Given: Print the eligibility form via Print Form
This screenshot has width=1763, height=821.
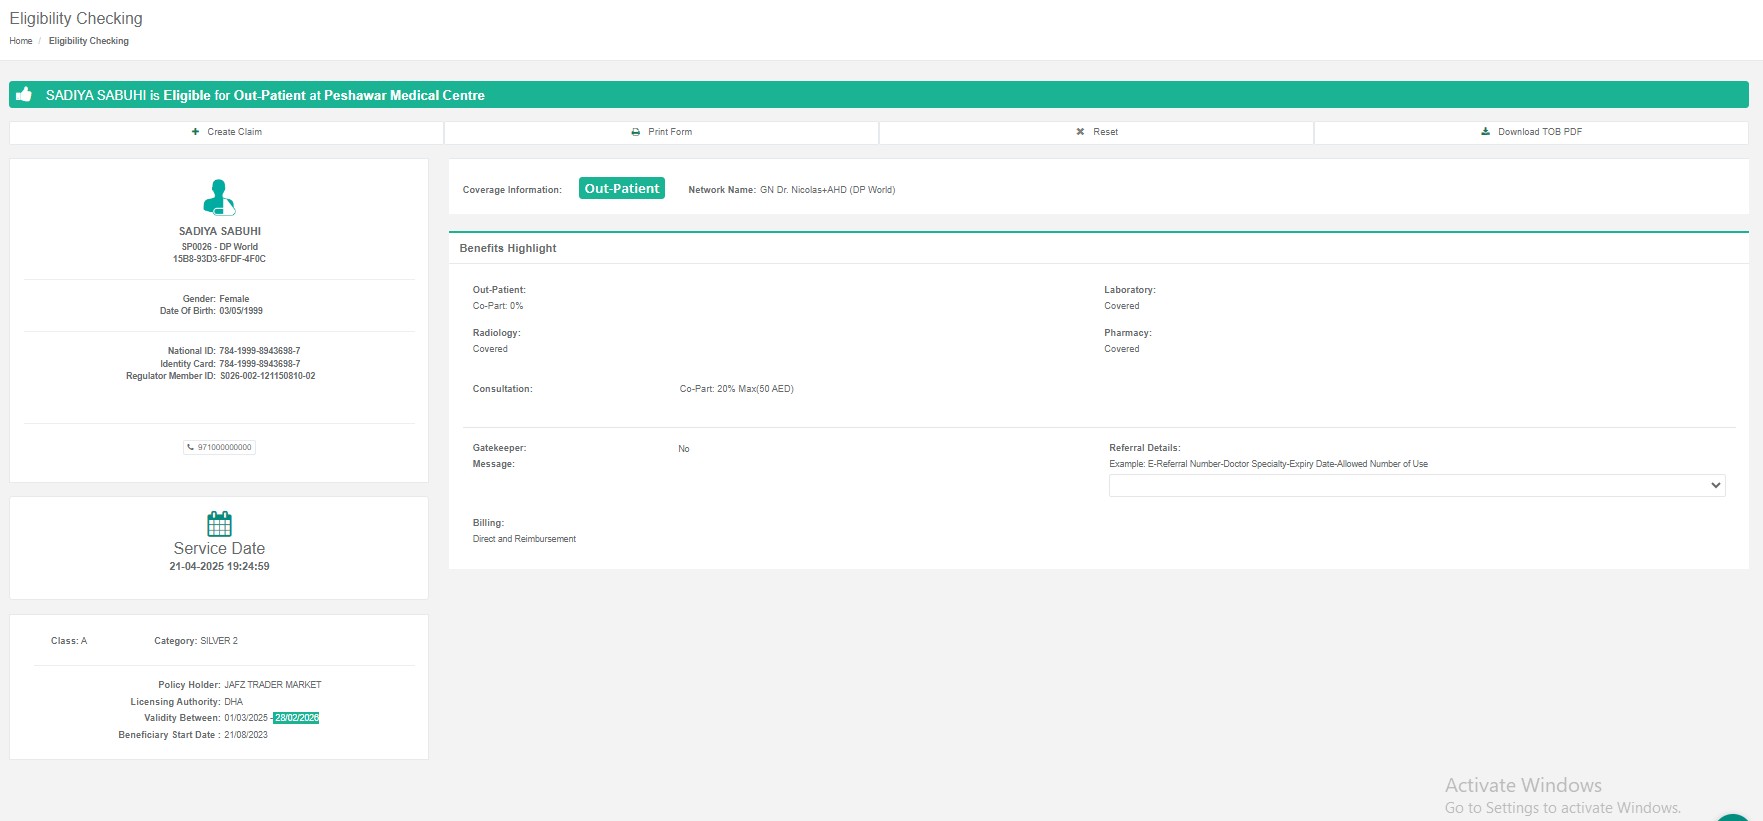Looking at the screenshot, I should click(x=661, y=132).
